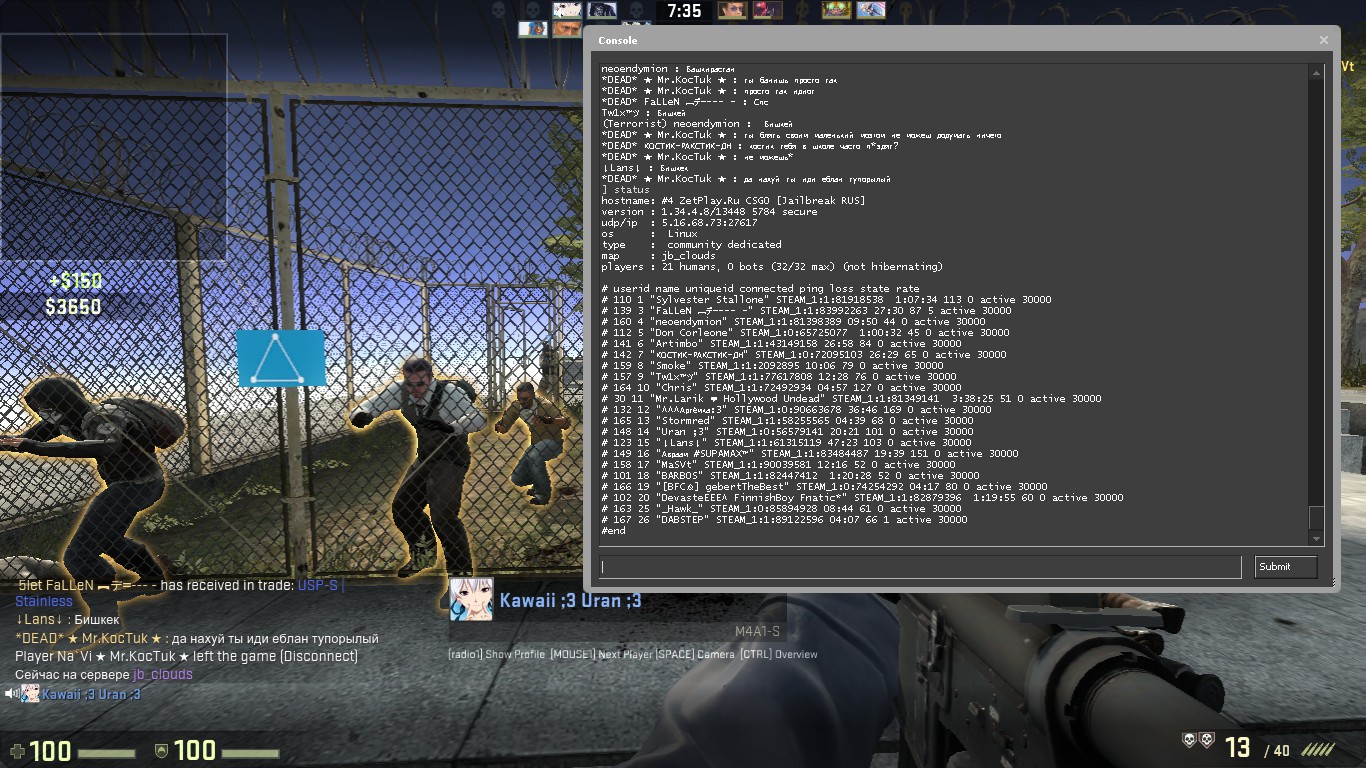Click the round timer showing 7:35
Image resolution: width=1366 pixels, height=768 pixels.
pyautogui.click(x=683, y=11)
